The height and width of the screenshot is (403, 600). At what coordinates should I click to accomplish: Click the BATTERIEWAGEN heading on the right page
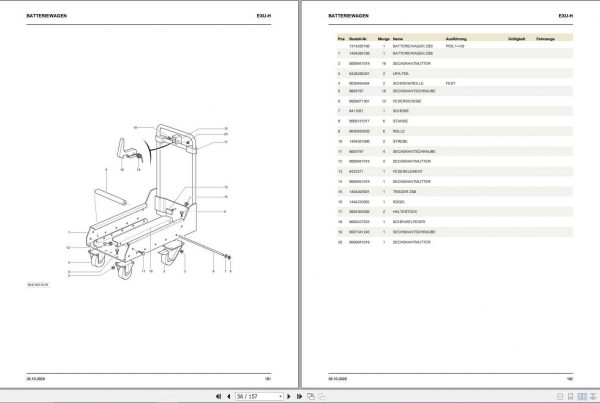click(x=348, y=16)
